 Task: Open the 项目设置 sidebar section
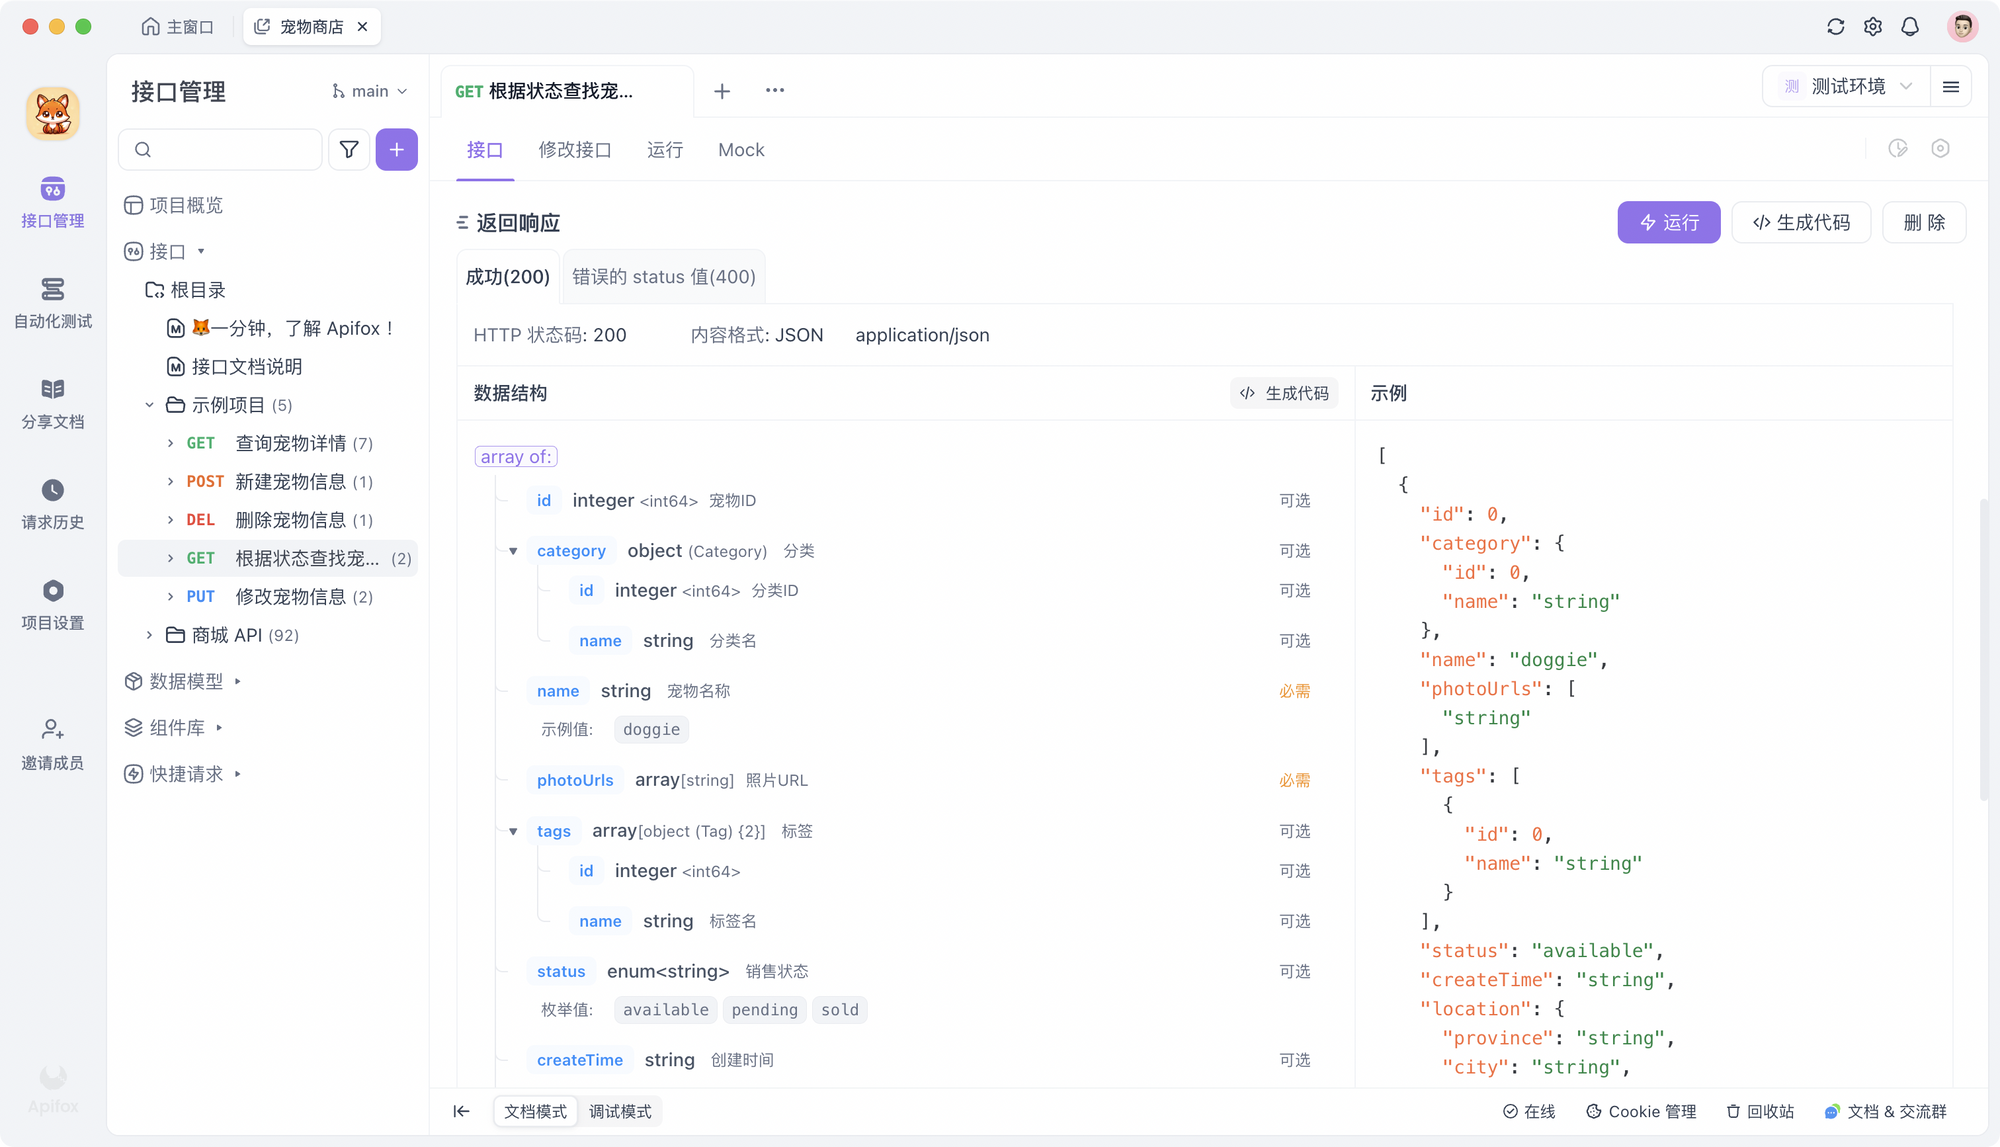point(52,605)
